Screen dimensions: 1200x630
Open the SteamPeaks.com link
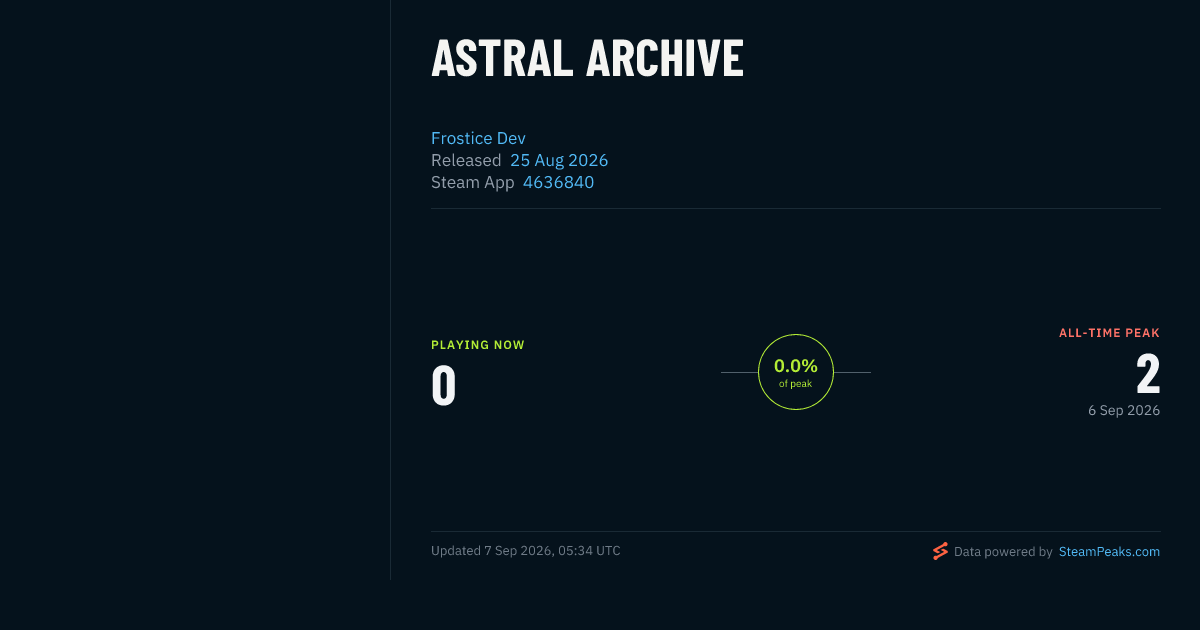[x=1109, y=551]
